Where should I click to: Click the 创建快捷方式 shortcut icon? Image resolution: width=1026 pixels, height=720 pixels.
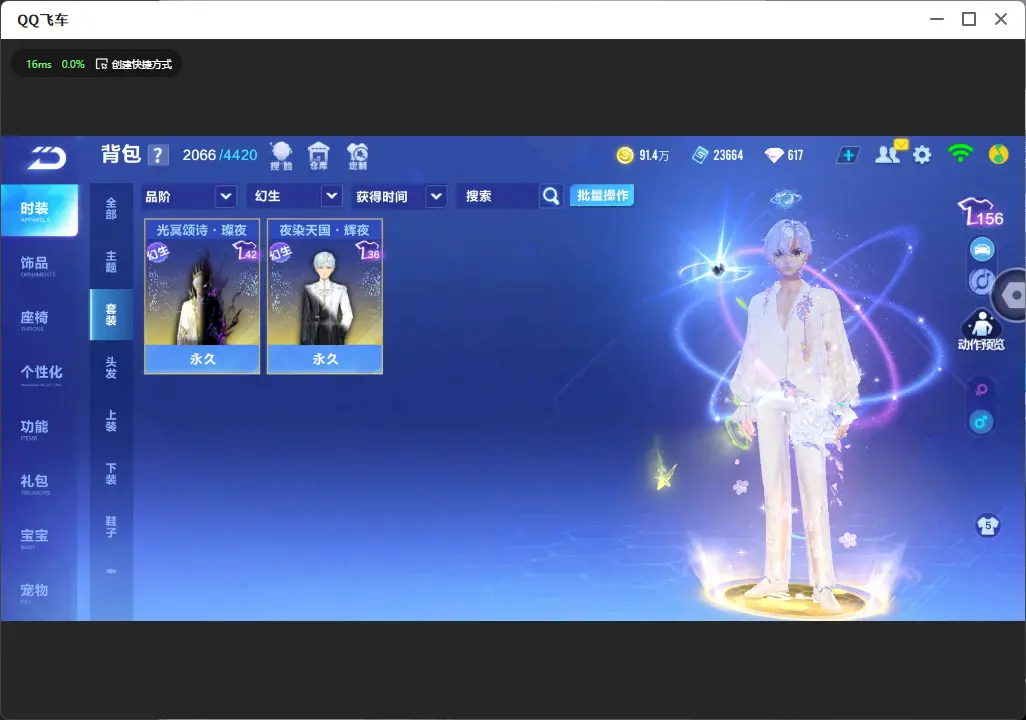pyautogui.click(x=101, y=63)
